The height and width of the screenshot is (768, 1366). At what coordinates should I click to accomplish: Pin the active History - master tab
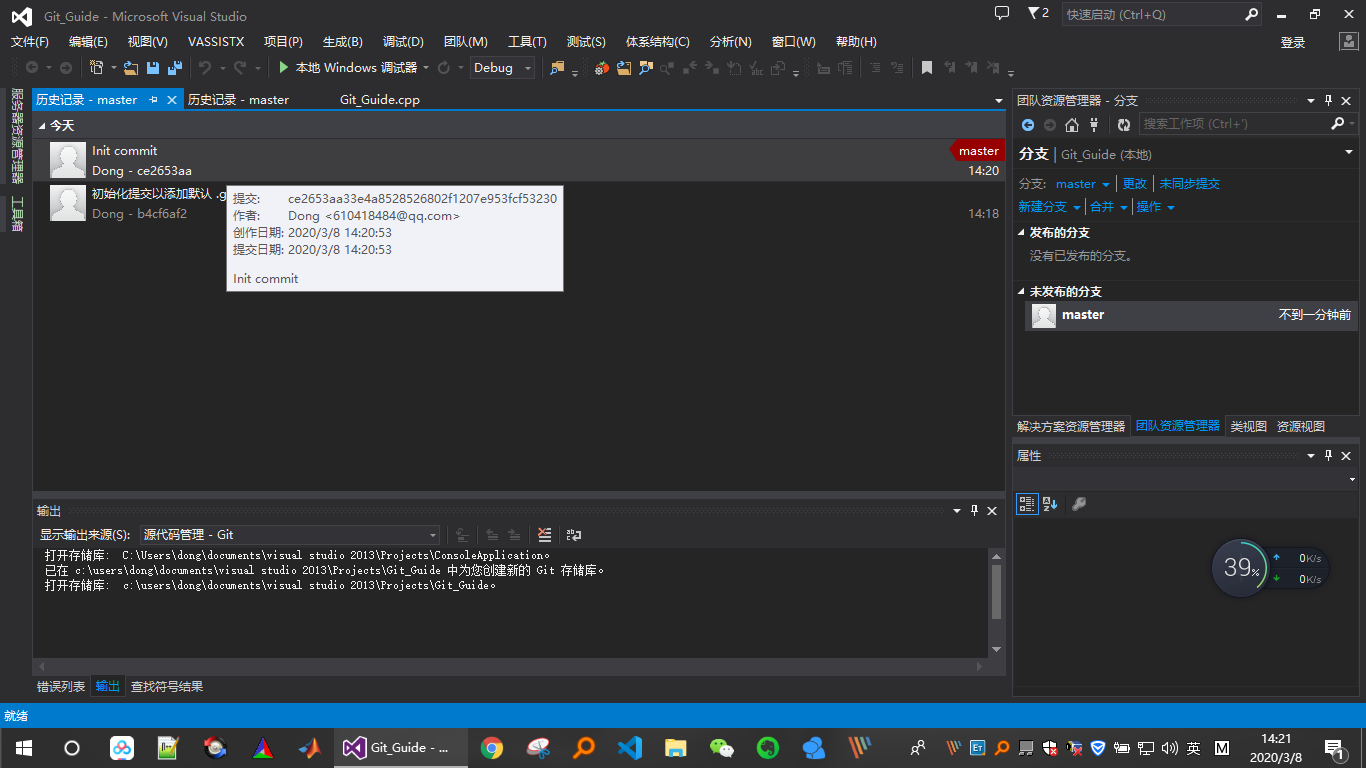154,100
